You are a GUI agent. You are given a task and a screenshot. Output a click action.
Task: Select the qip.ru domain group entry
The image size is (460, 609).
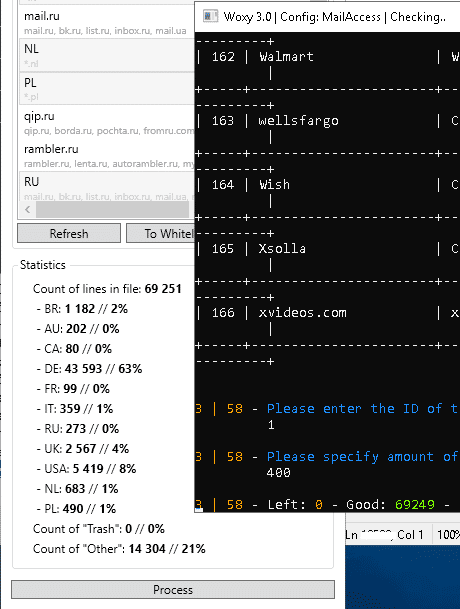(106, 122)
